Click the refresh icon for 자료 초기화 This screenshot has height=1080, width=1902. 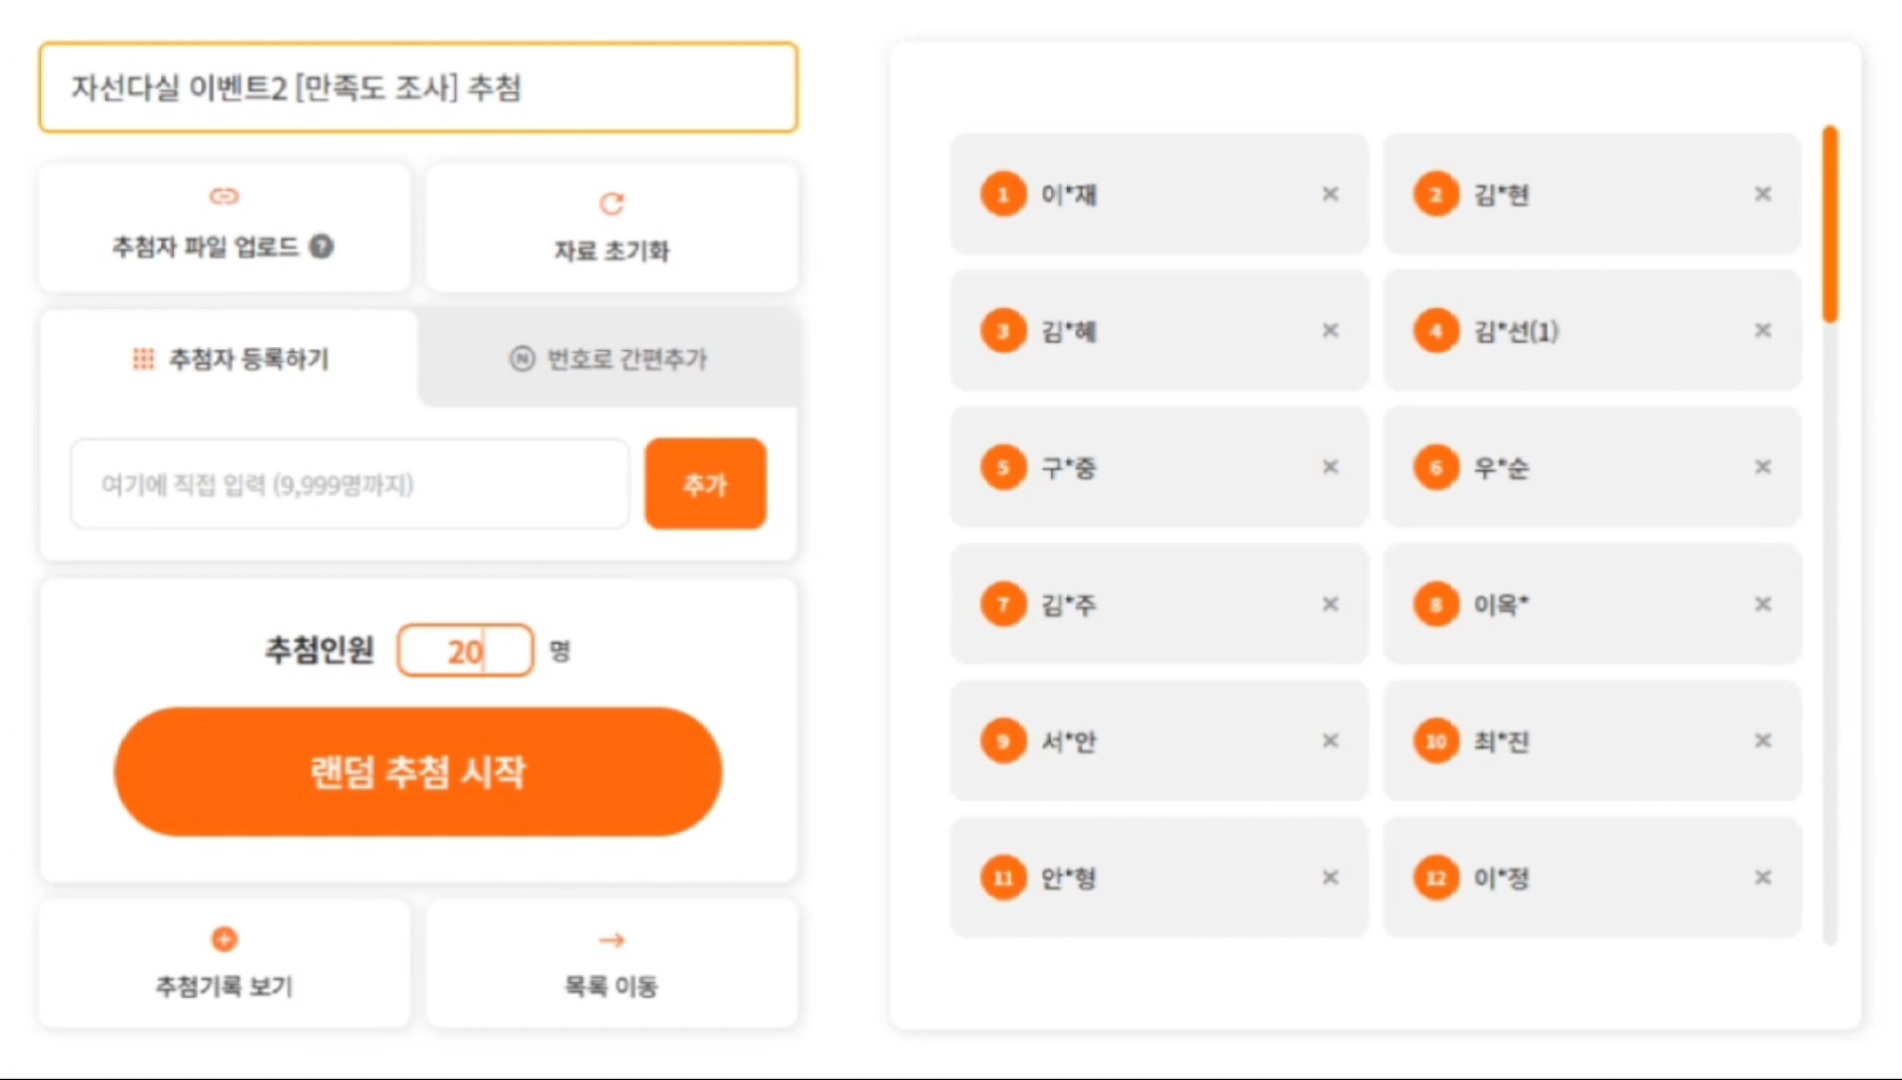(612, 203)
